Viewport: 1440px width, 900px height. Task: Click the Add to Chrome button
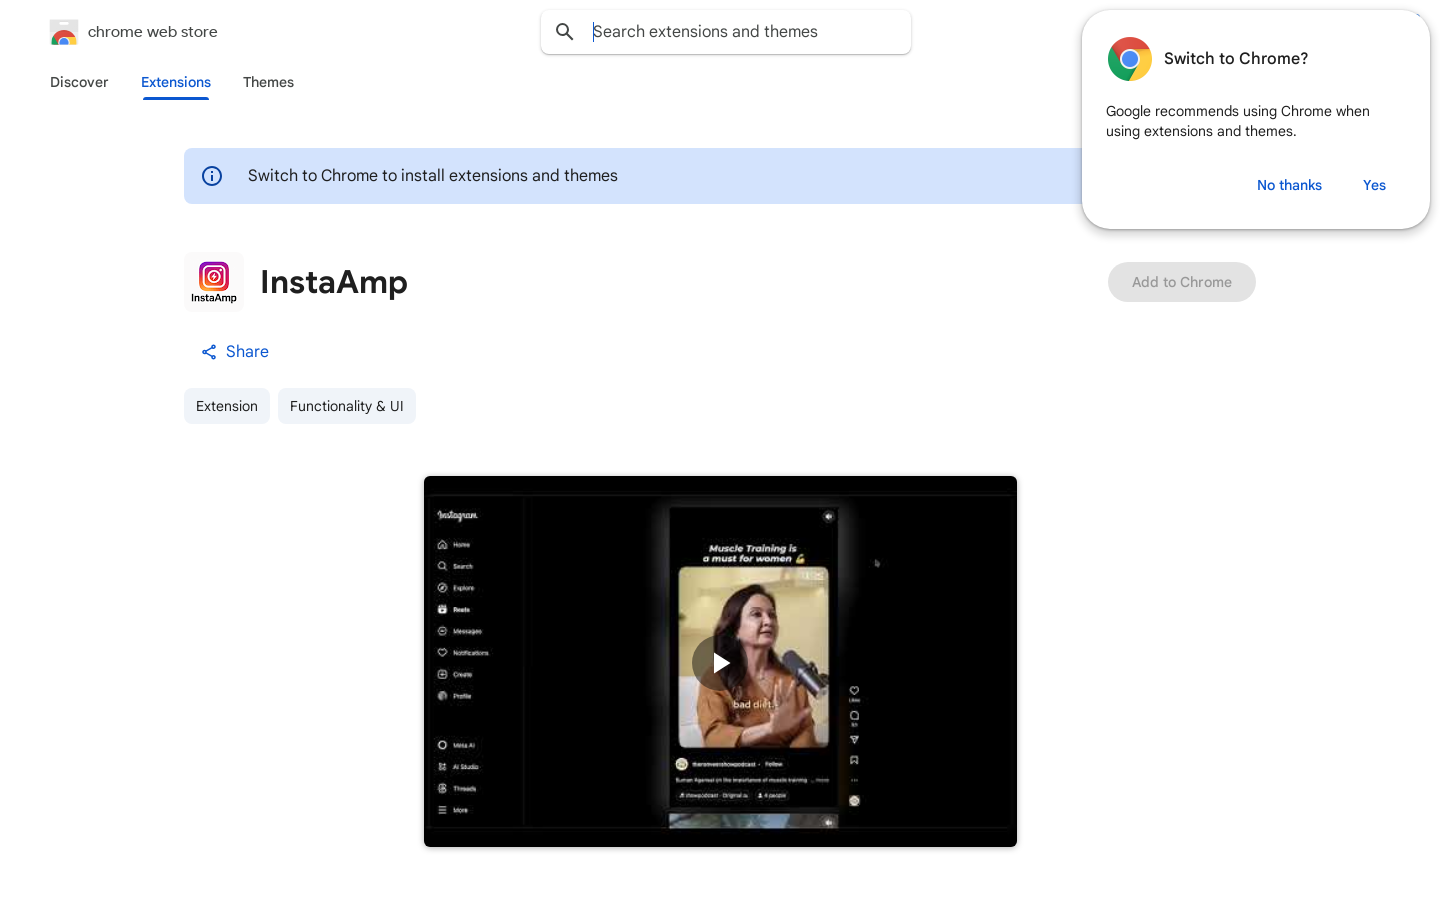[x=1182, y=282]
